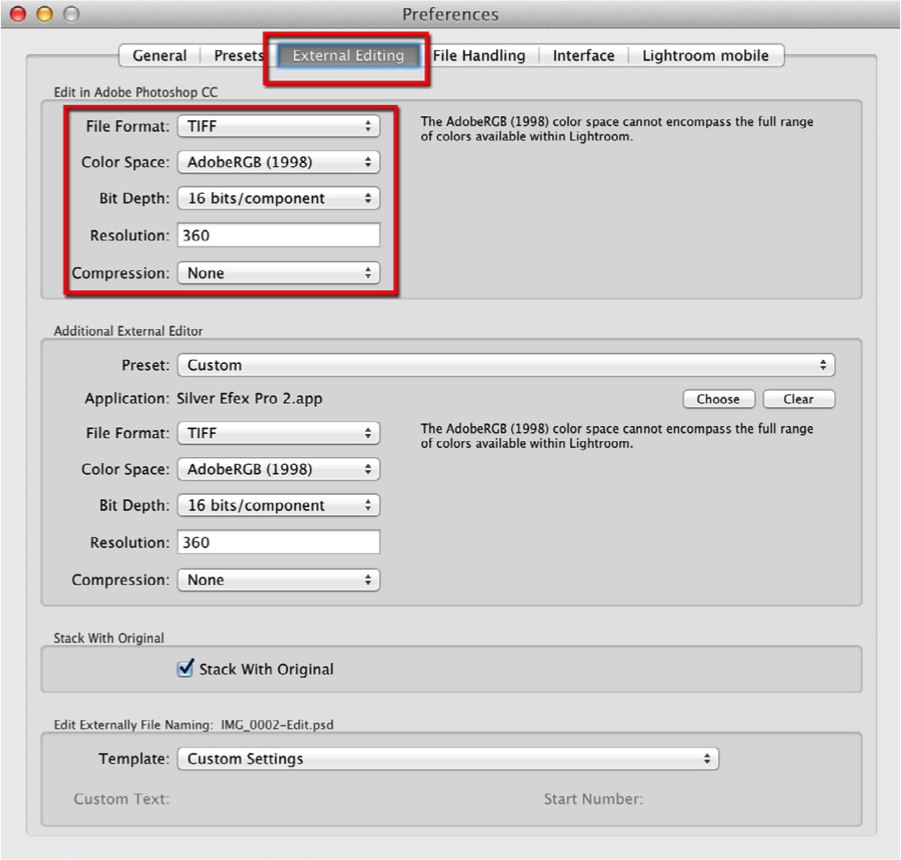The height and width of the screenshot is (860, 901).
Task: Minimize the Preferences window
Action: (45, 14)
